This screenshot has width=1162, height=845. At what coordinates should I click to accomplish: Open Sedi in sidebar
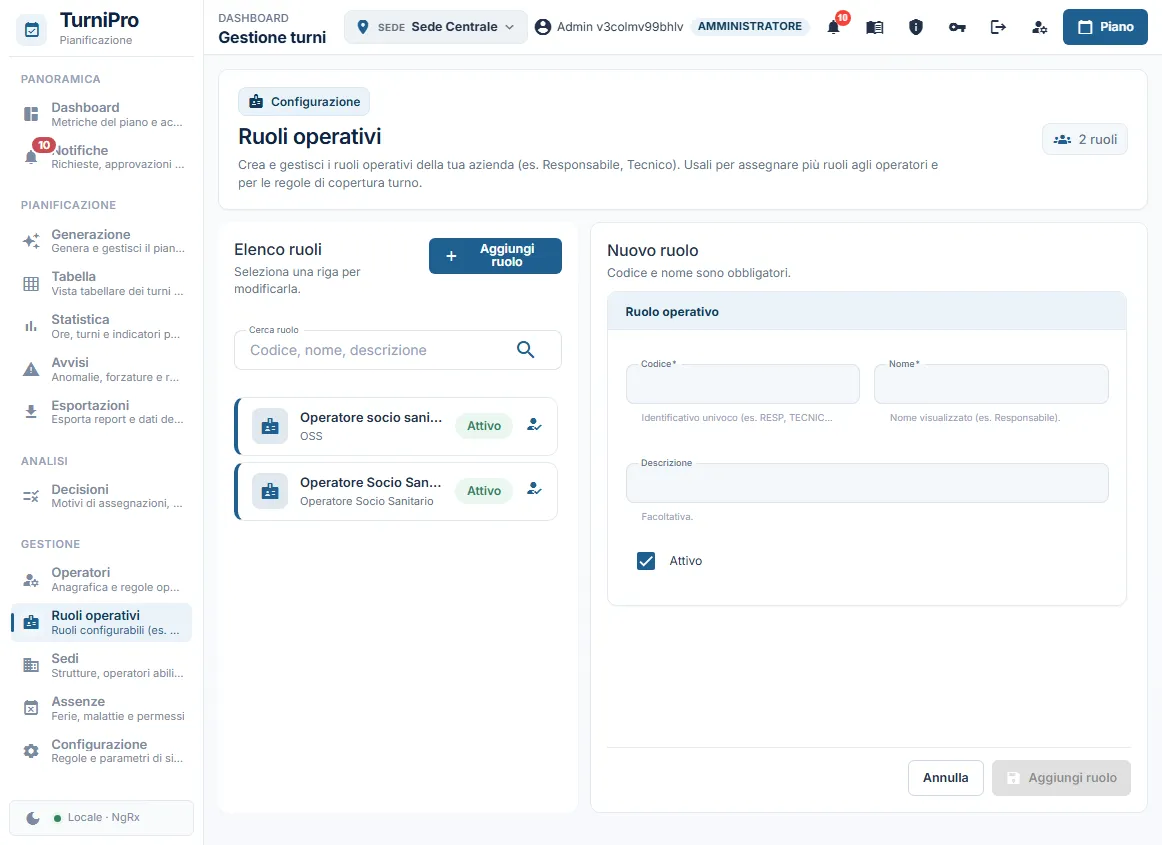point(102,665)
